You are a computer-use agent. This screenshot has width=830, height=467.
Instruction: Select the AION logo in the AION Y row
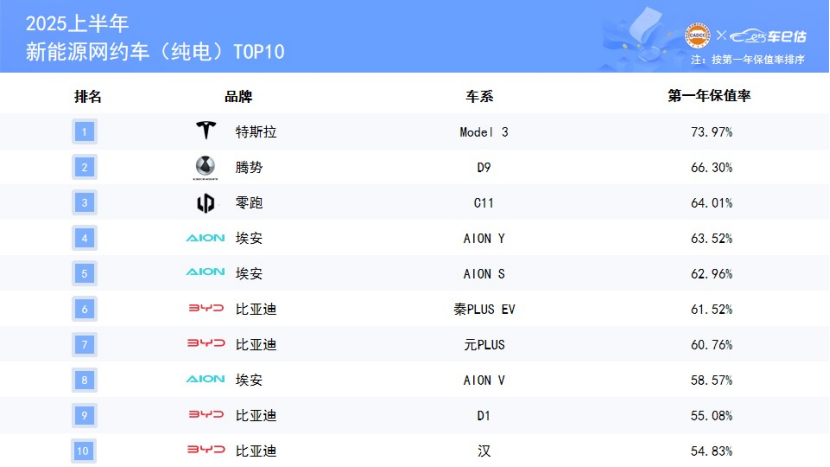pos(205,238)
